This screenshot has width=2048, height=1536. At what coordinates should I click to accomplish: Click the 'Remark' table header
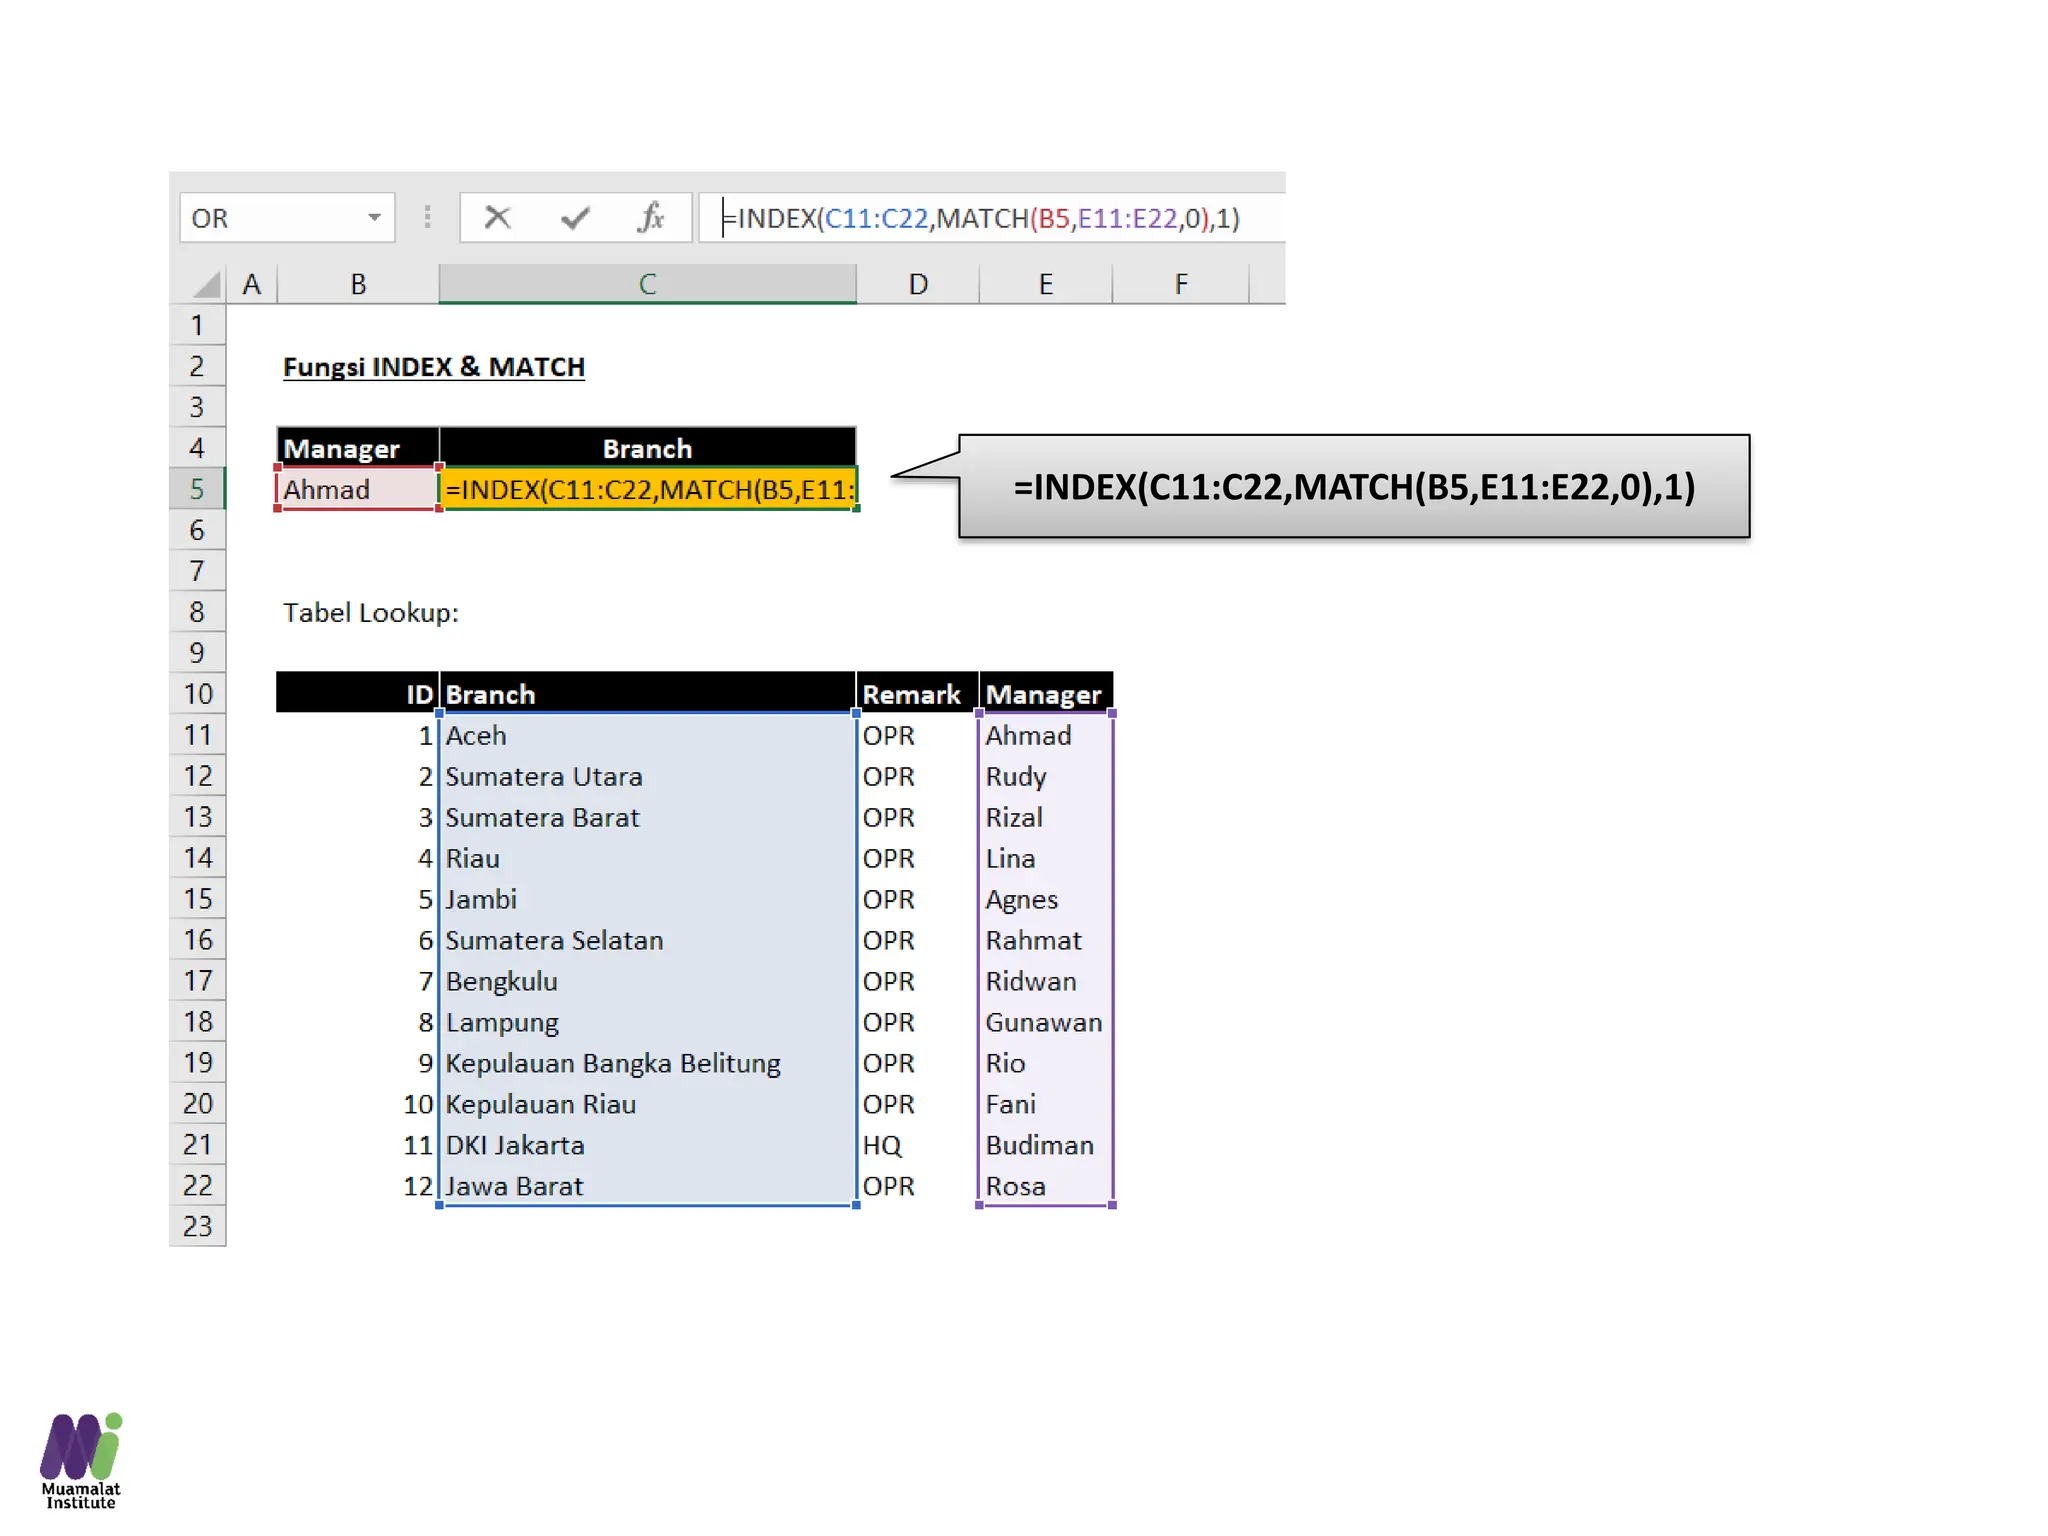(x=918, y=694)
